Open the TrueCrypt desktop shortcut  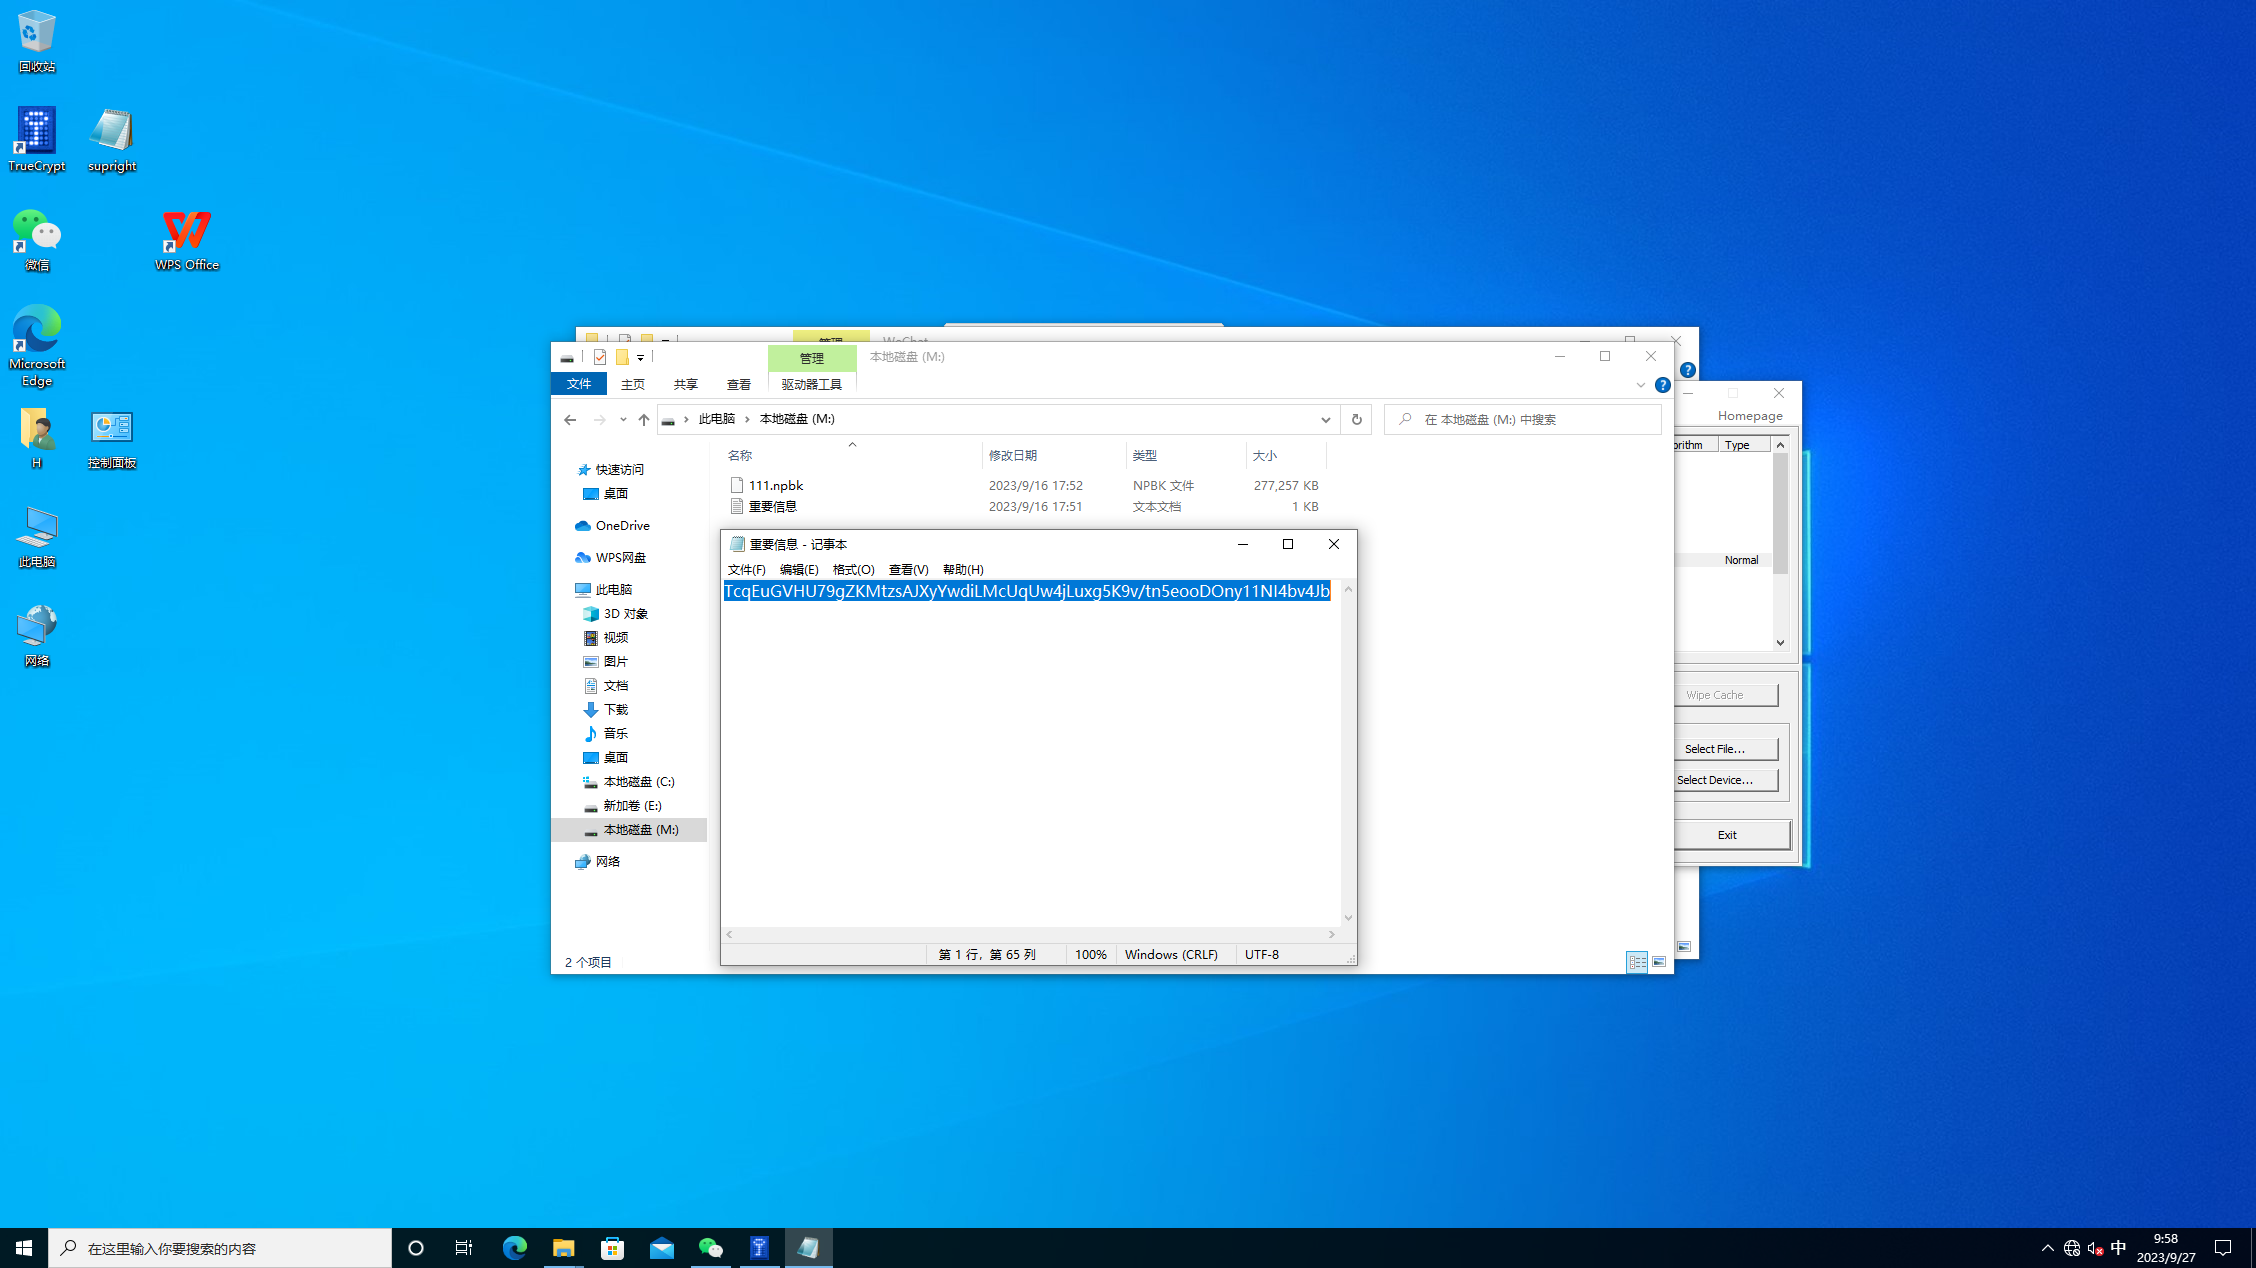(37, 140)
